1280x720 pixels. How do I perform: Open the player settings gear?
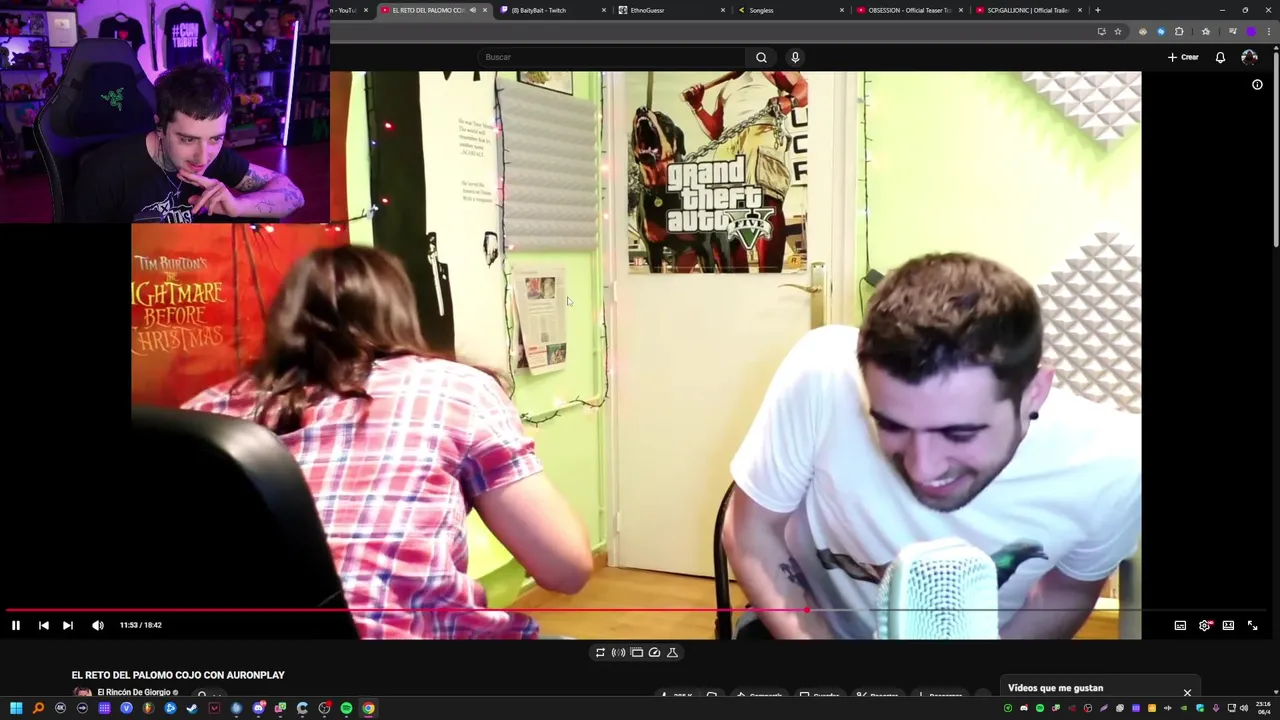pyautogui.click(x=1204, y=625)
